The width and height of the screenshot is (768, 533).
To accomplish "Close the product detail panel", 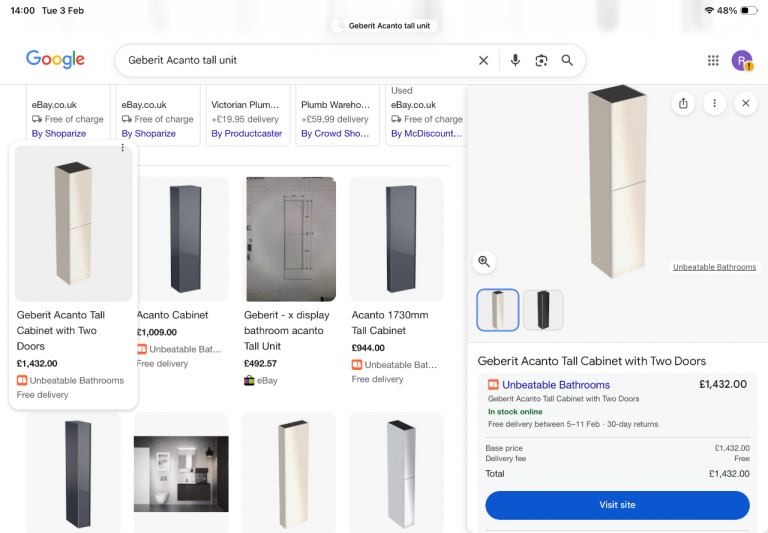I will click(x=745, y=103).
